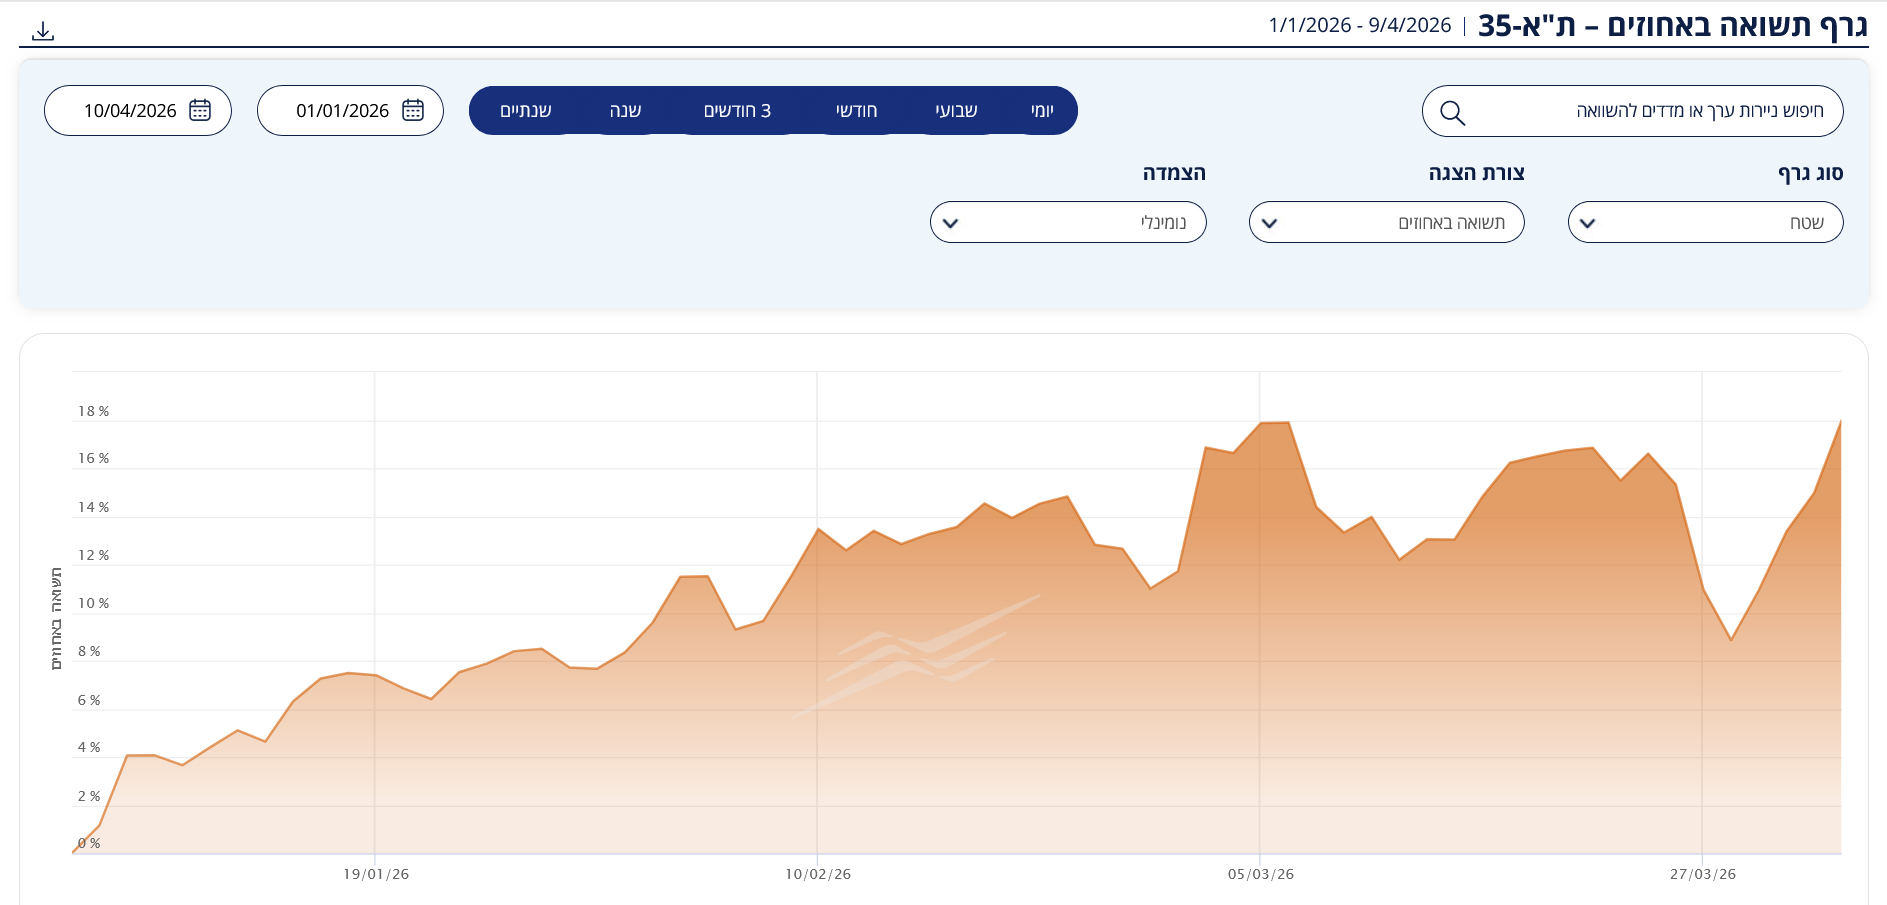Viewport: 1887px width, 905px height.
Task: Open the calendar icon beside 10/04/2026
Action: click(200, 110)
